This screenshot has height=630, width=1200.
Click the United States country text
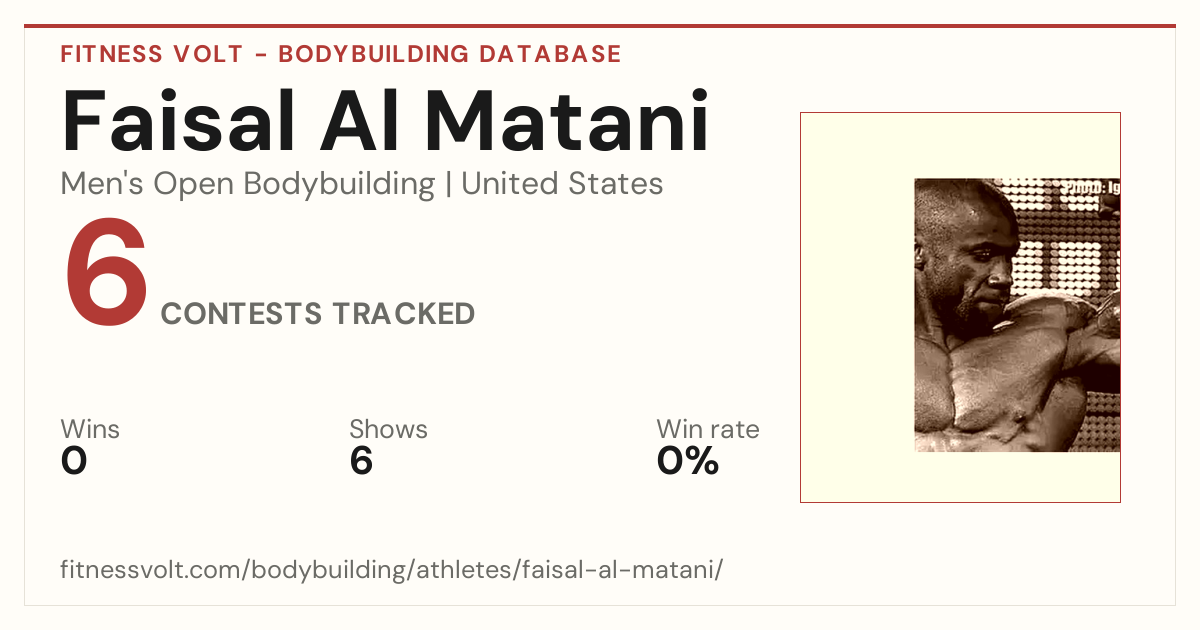tap(562, 184)
